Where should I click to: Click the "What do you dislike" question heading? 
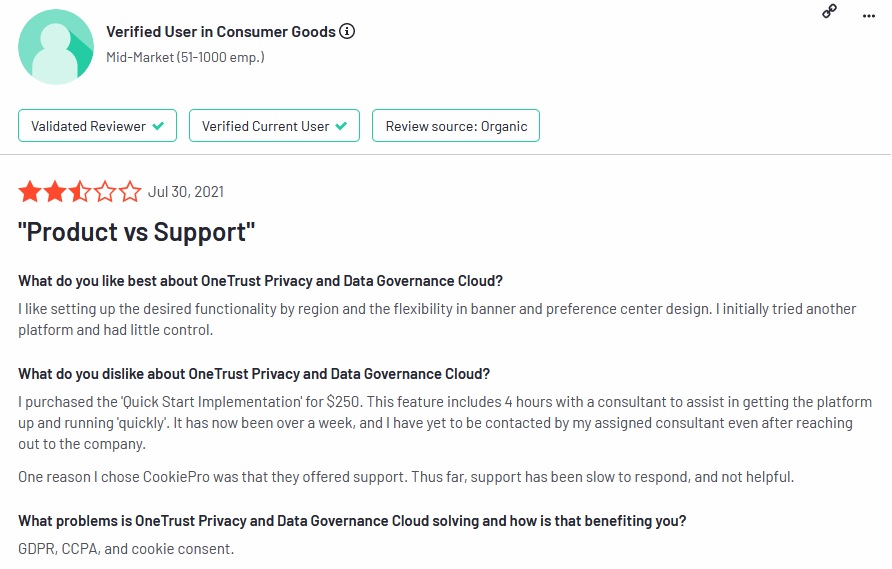(x=254, y=374)
